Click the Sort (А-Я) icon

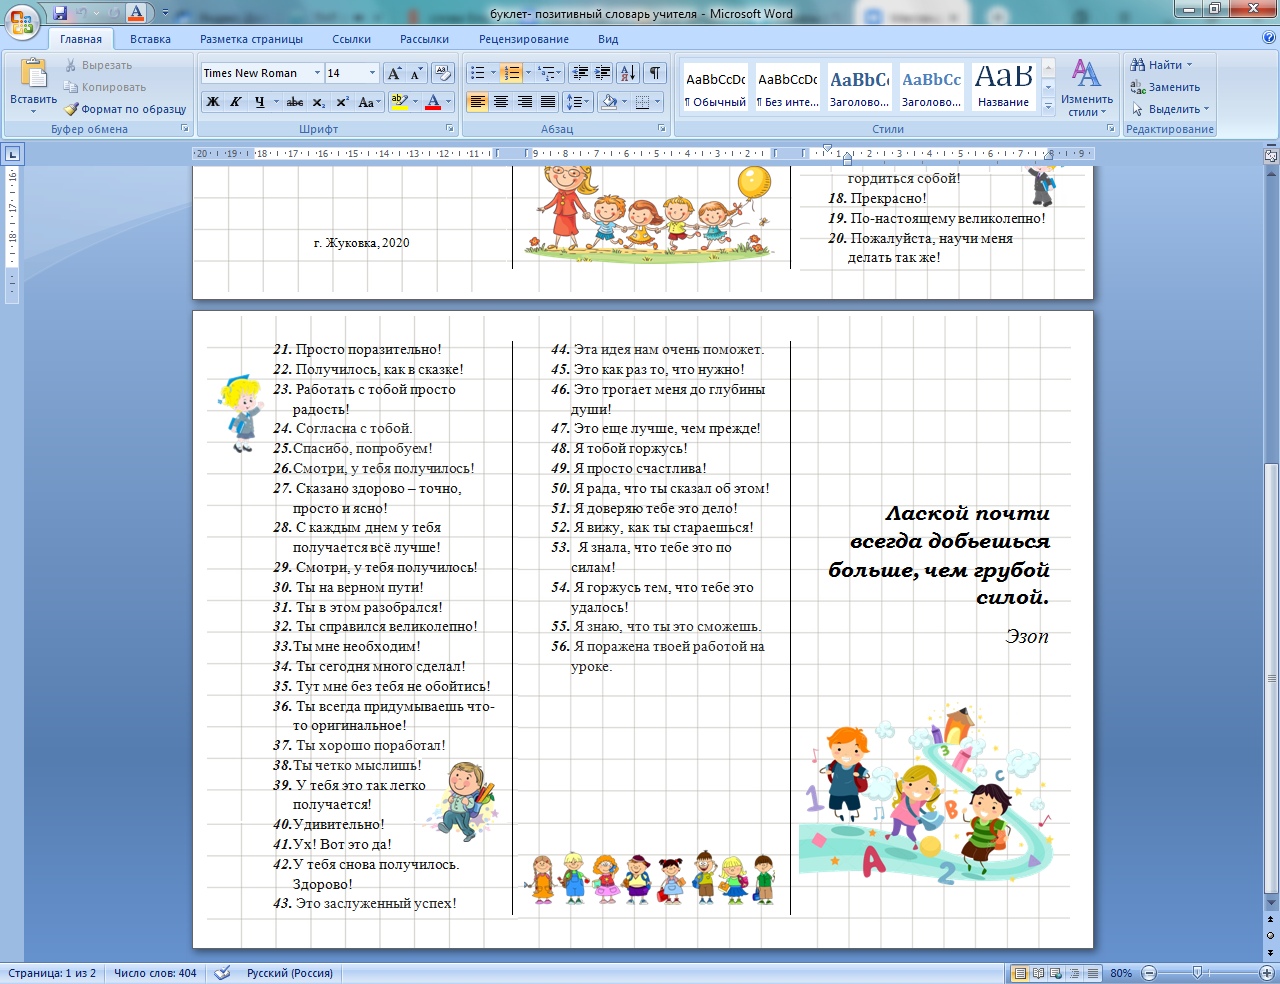[x=627, y=73]
